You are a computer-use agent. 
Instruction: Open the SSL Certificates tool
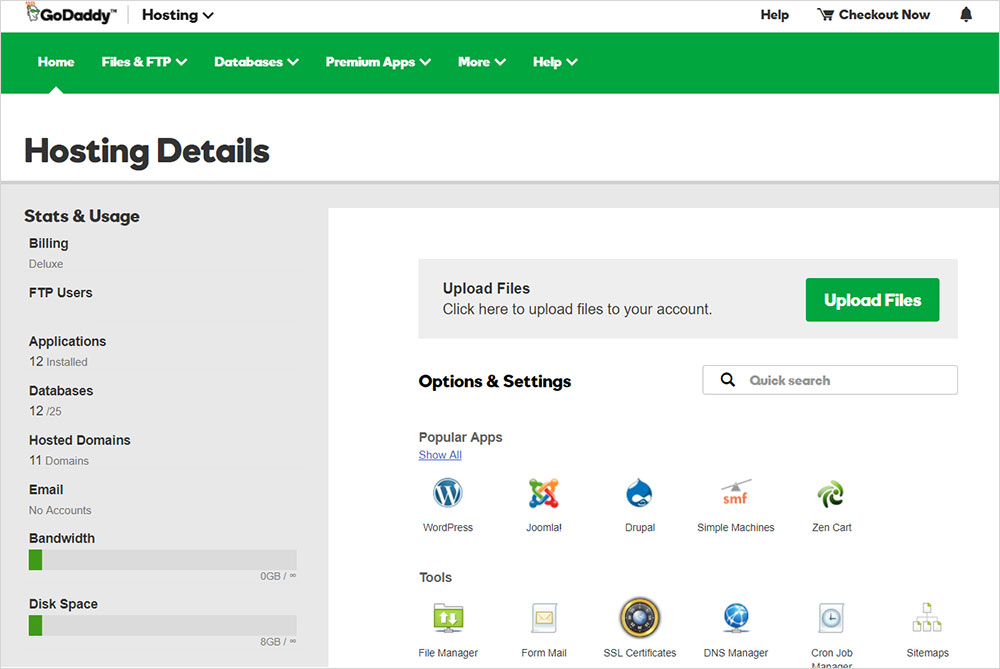639,618
